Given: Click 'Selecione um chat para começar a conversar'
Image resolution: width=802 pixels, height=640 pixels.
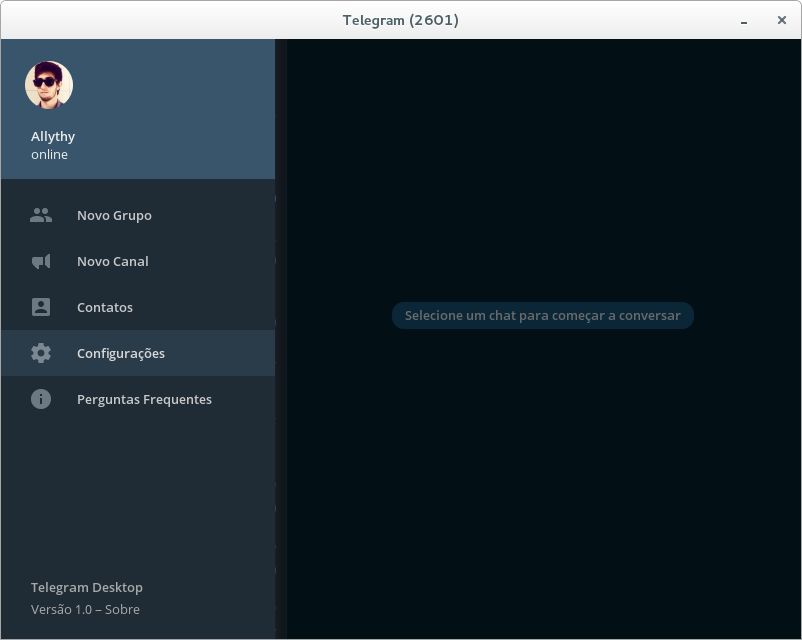Looking at the screenshot, I should [x=543, y=316].
